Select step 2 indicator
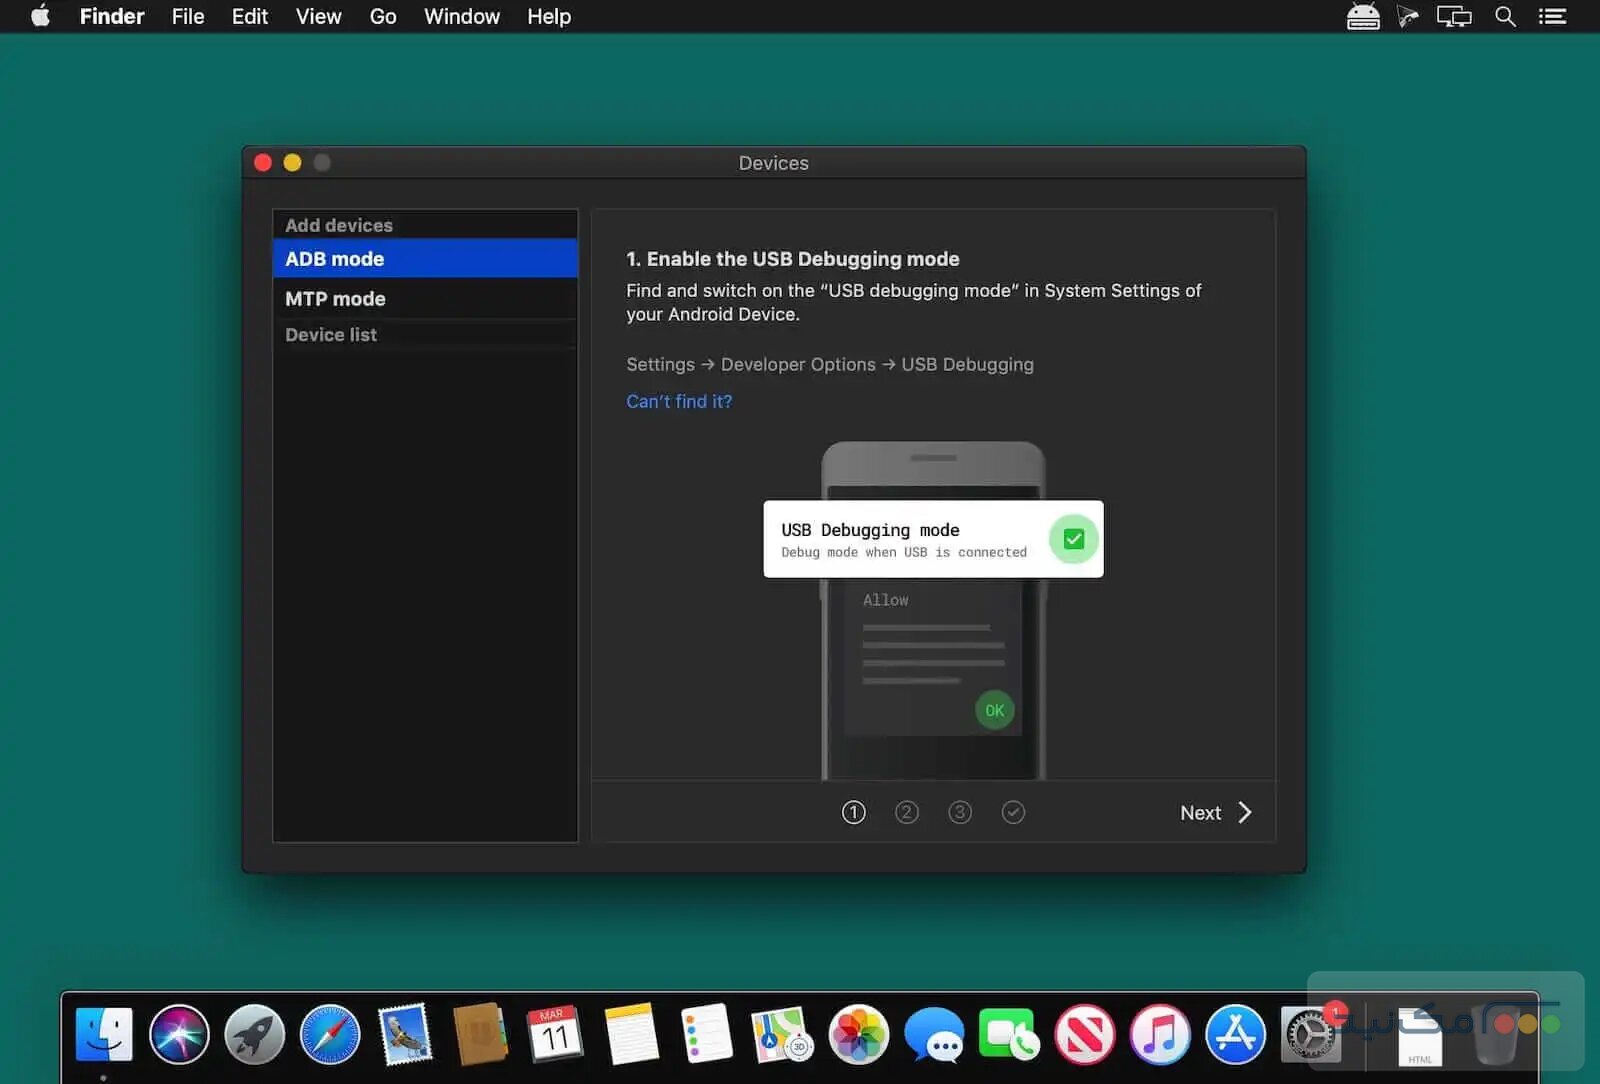This screenshot has height=1084, width=1600. point(907,812)
